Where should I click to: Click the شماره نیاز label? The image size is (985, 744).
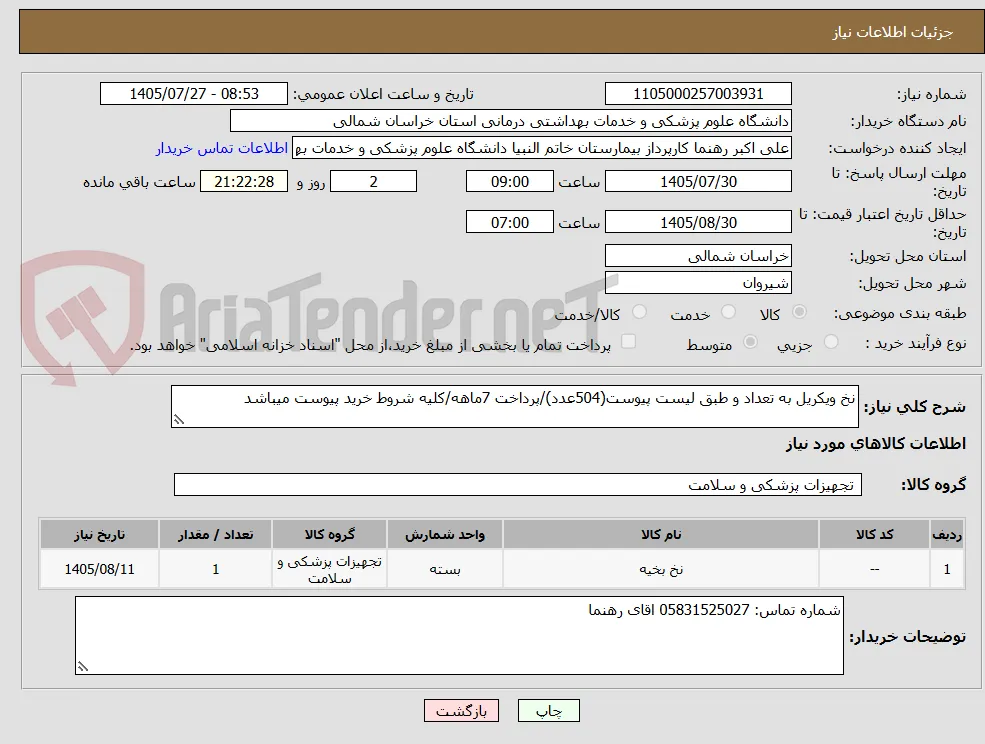click(x=931, y=94)
